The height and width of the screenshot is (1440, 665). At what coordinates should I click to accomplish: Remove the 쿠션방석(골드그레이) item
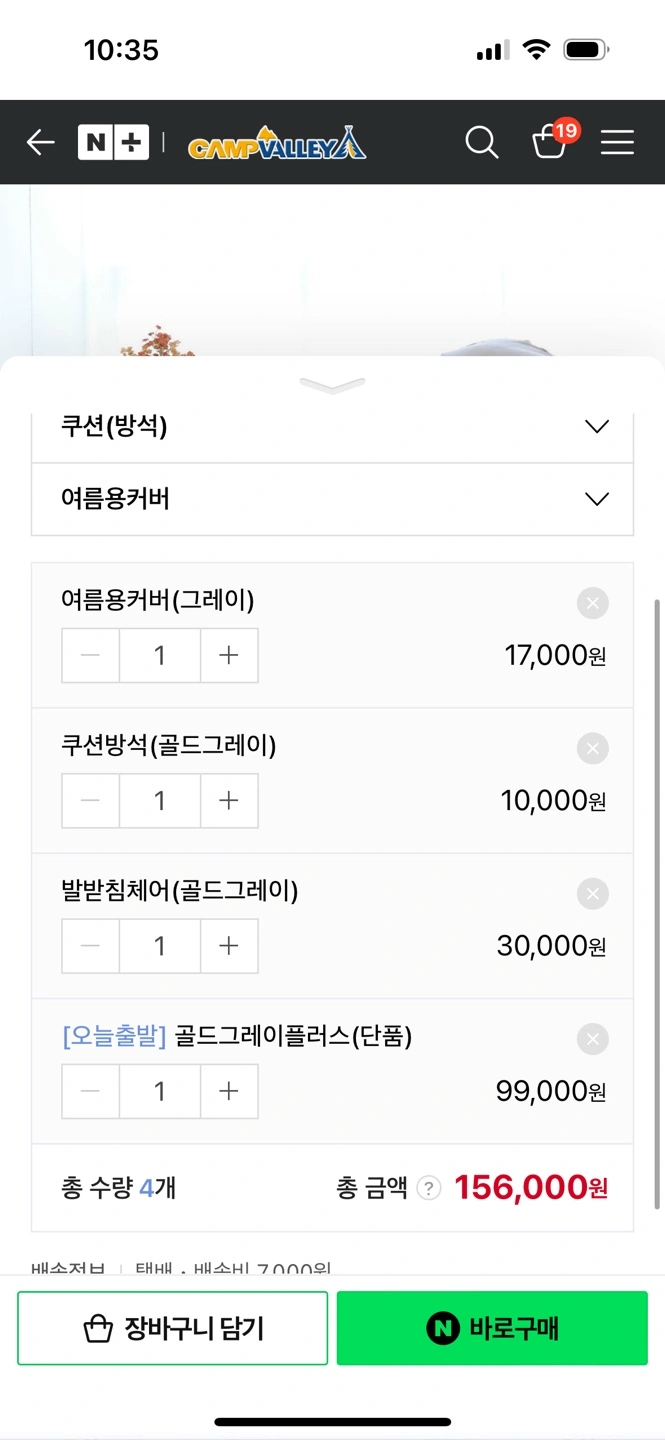tap(592, 748)
